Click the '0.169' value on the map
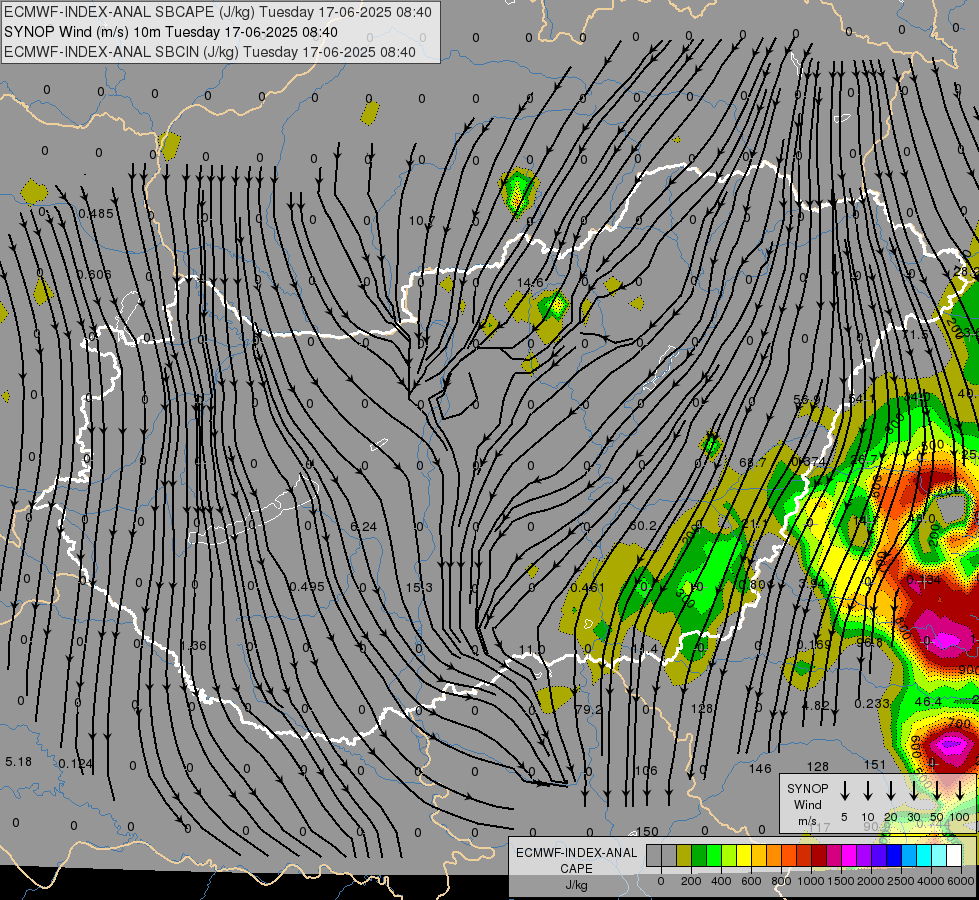Image resolution: width=979 pixels, height=900 pixels. [x=814, y=645]
